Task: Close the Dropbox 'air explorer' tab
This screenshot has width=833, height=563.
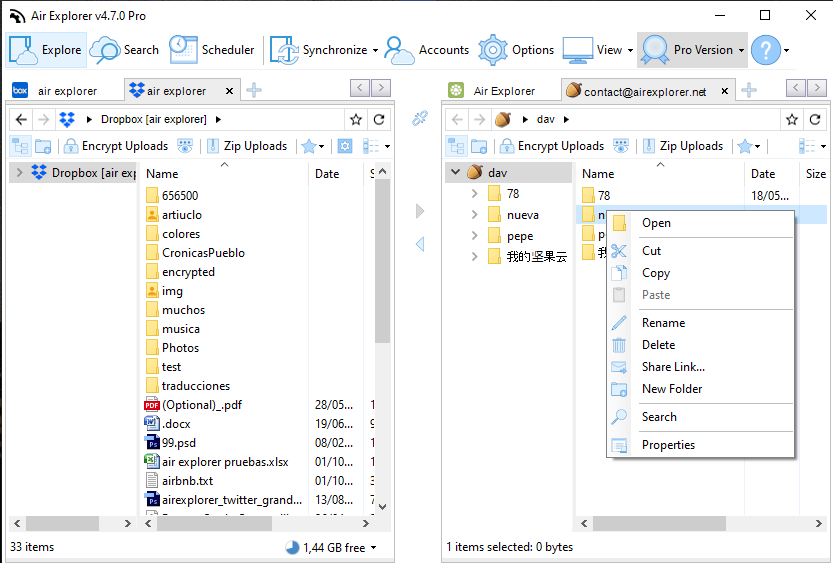Action: pos(230,91)
